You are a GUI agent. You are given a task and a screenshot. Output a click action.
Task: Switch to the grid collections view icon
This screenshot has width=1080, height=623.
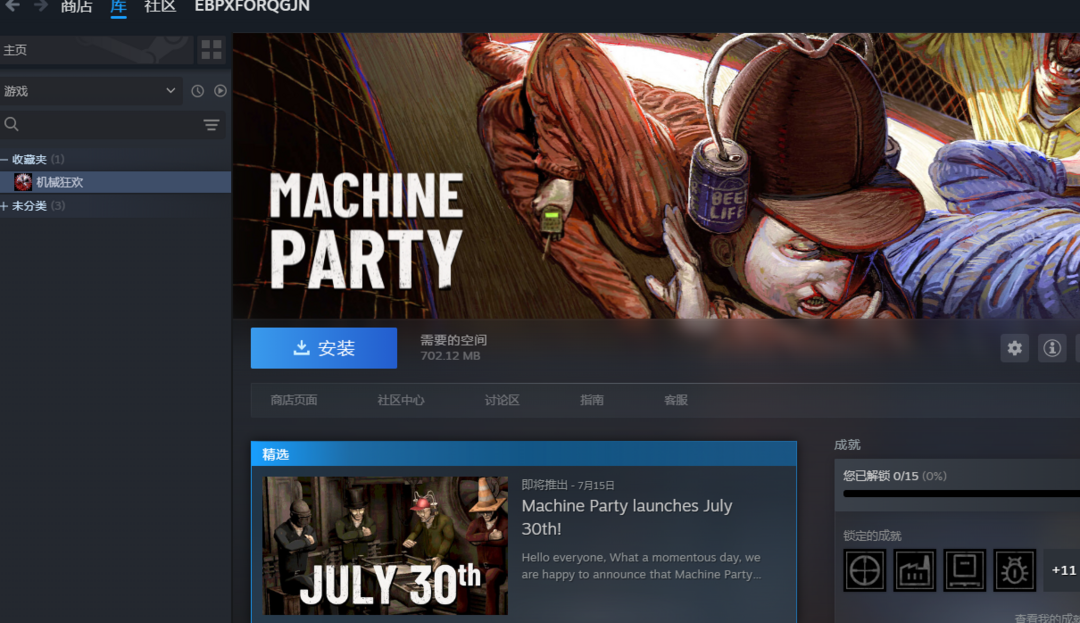coord(211,50)
